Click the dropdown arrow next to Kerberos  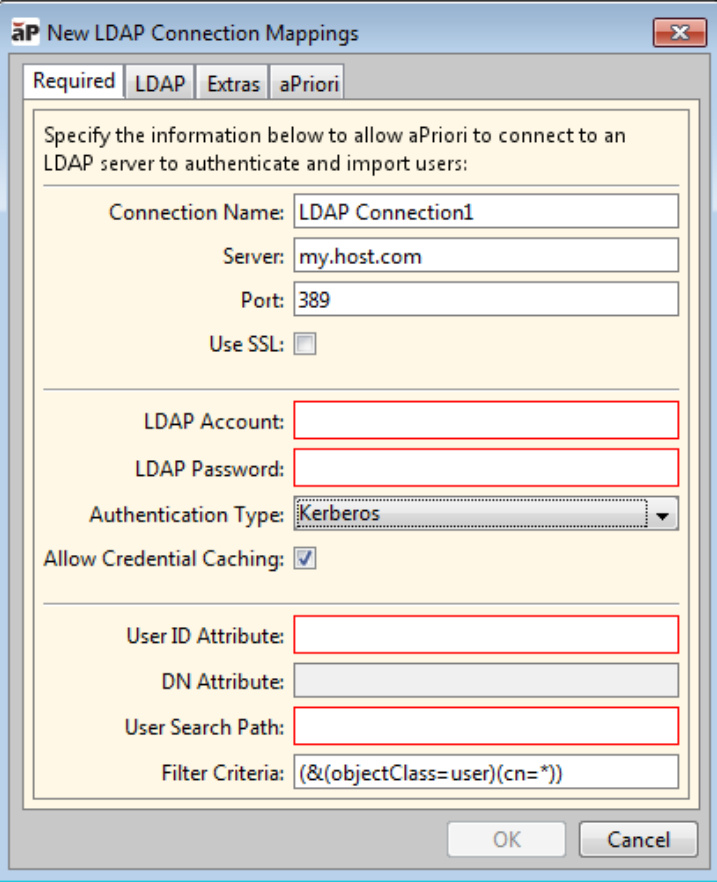click(x=662, y=515)
